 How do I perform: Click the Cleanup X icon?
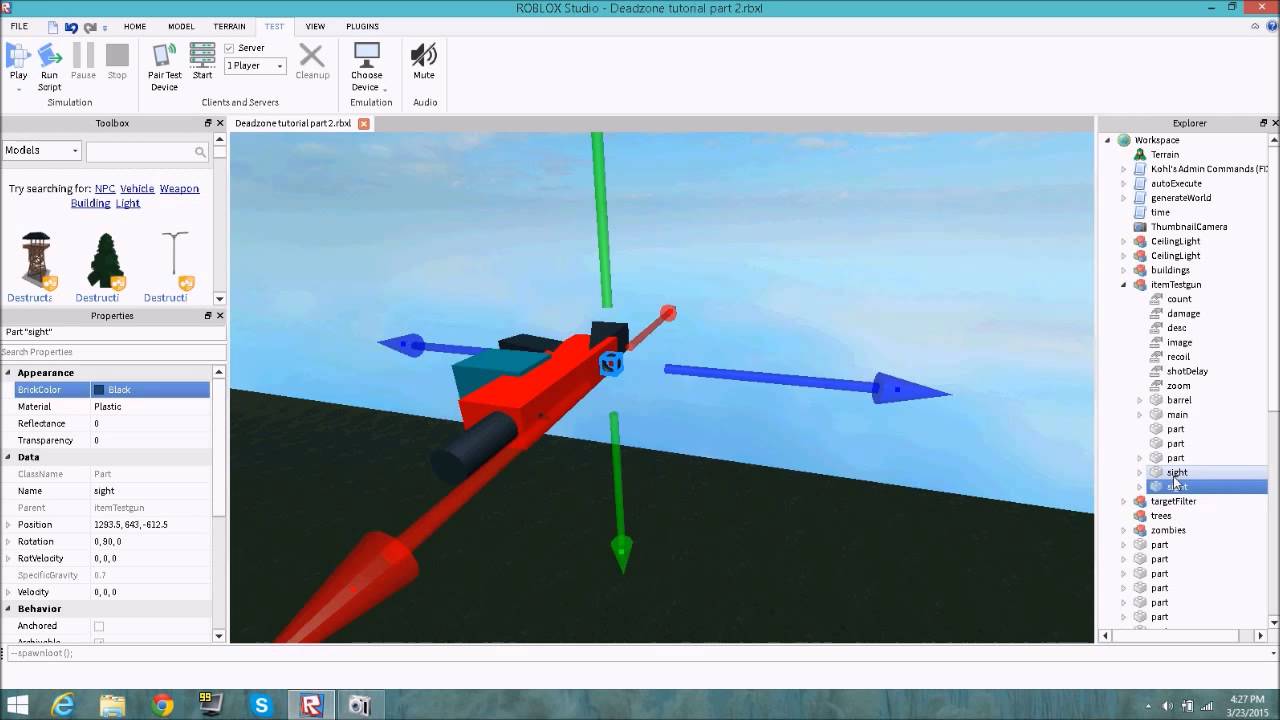(x=312, y=56)
